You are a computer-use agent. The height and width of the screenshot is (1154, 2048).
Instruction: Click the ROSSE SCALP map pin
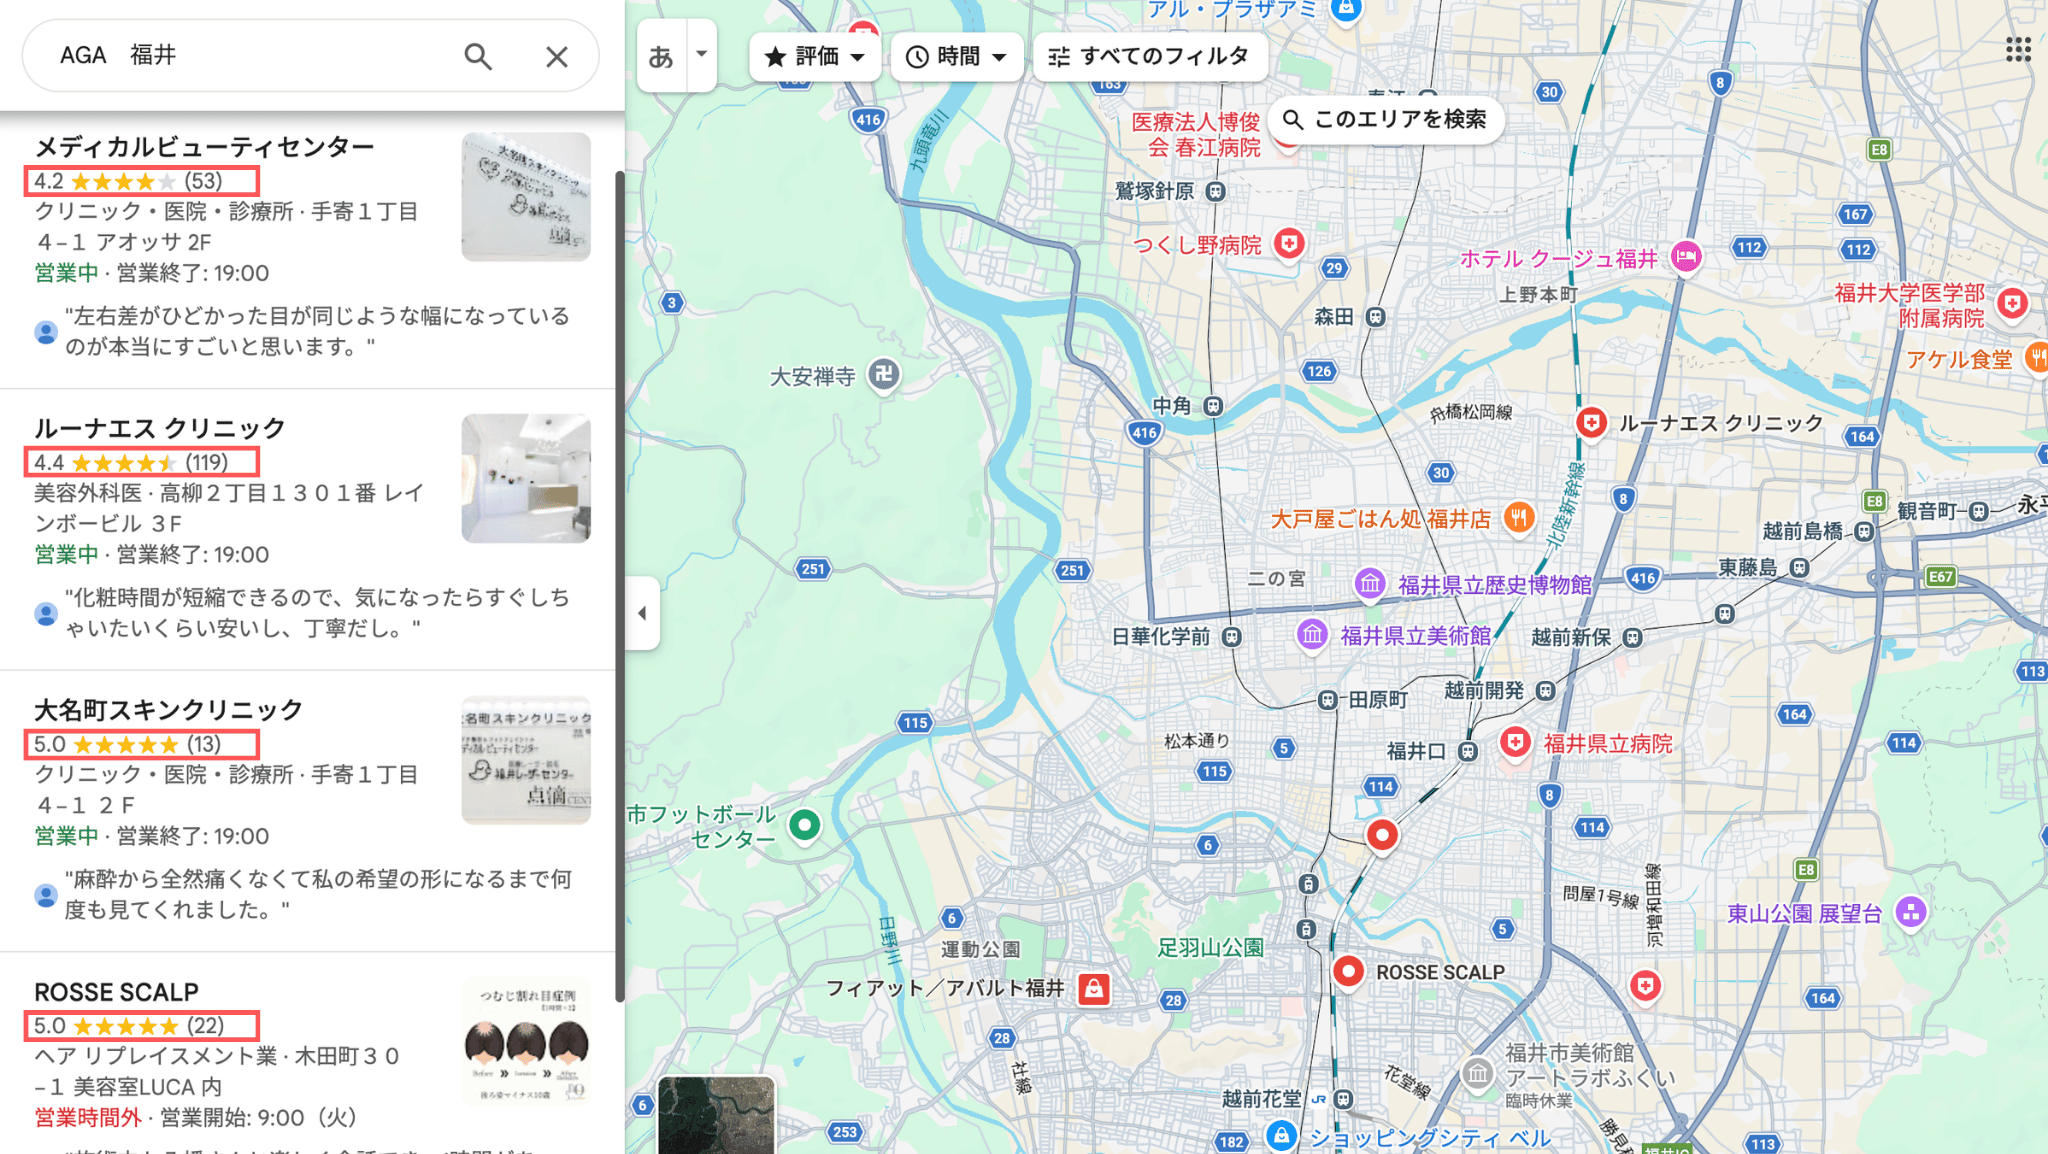1348,972
